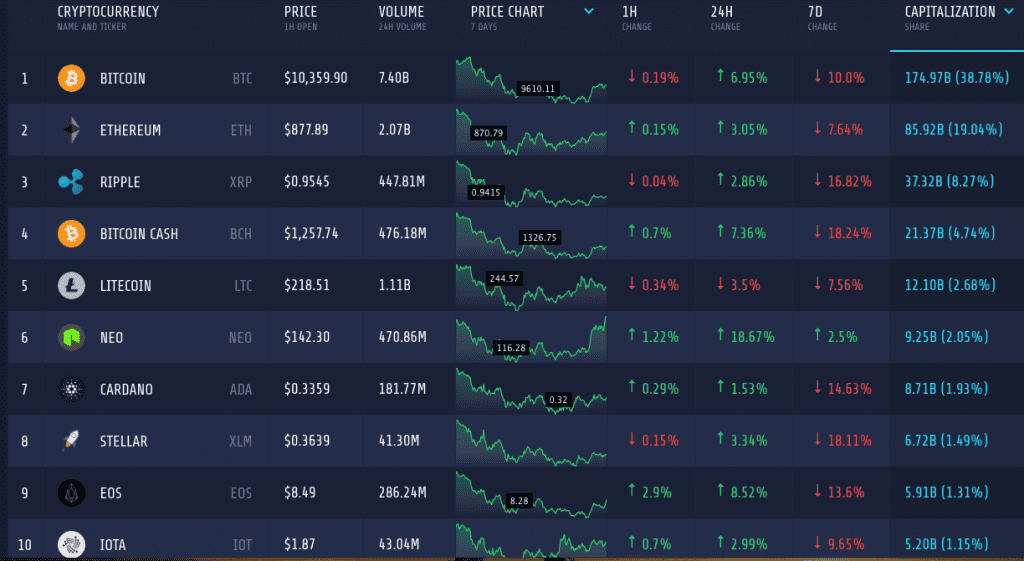This screenshot has width=1024, height=561.
Task: Click the Bitcoin Cash logo icon
Action: click(x=71, y=234)
